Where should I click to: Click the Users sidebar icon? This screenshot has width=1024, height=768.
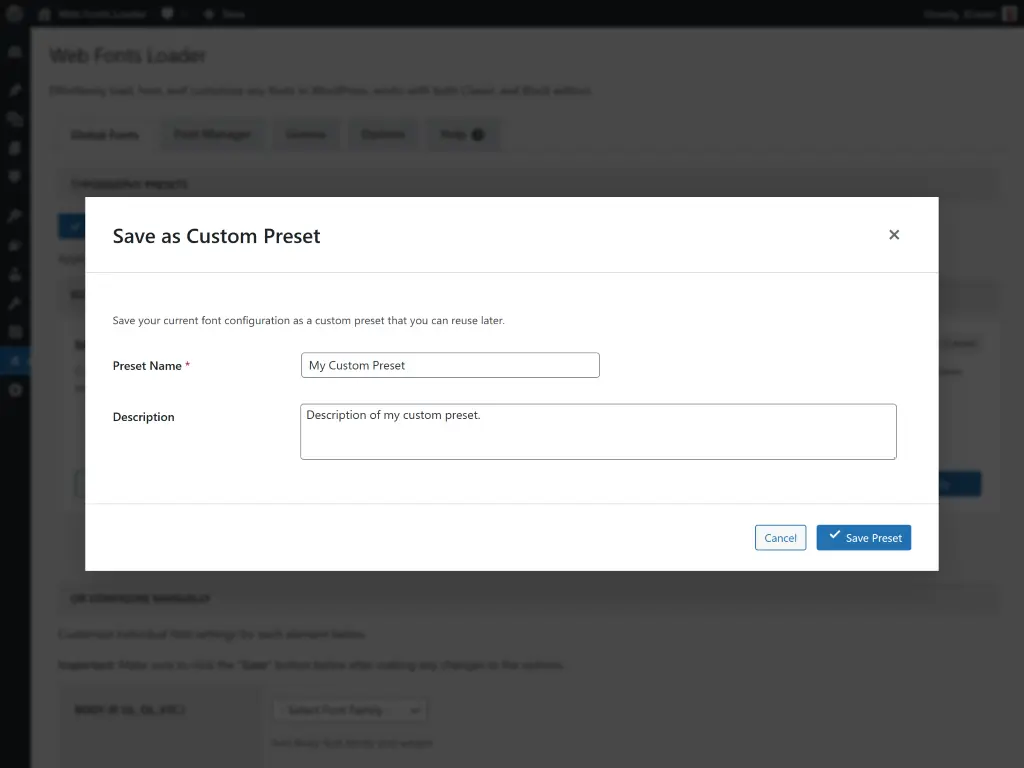tap(14, 275)
